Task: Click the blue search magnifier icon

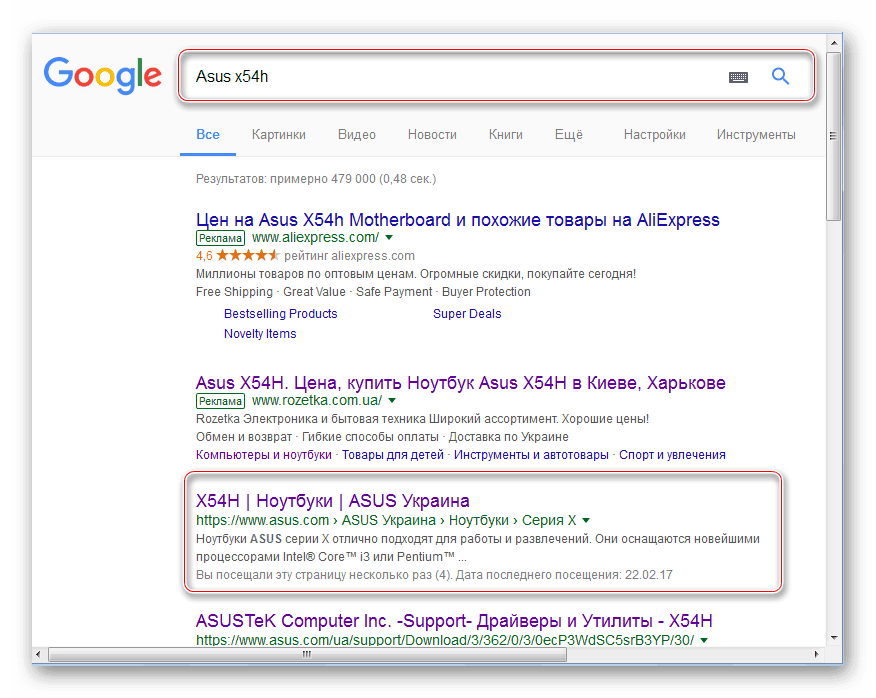Action: [780, 76]
